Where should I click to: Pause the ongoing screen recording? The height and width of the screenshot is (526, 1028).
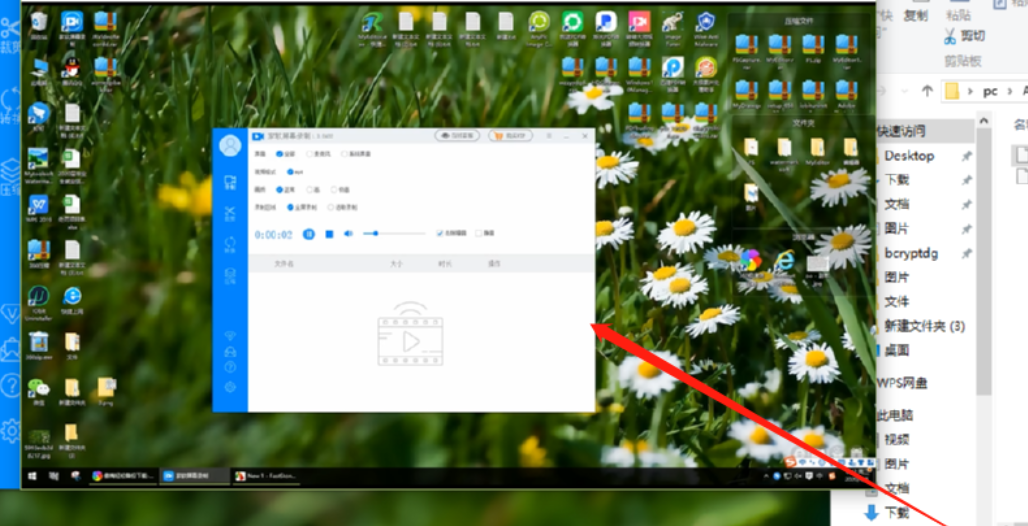[x=309, y=234]
